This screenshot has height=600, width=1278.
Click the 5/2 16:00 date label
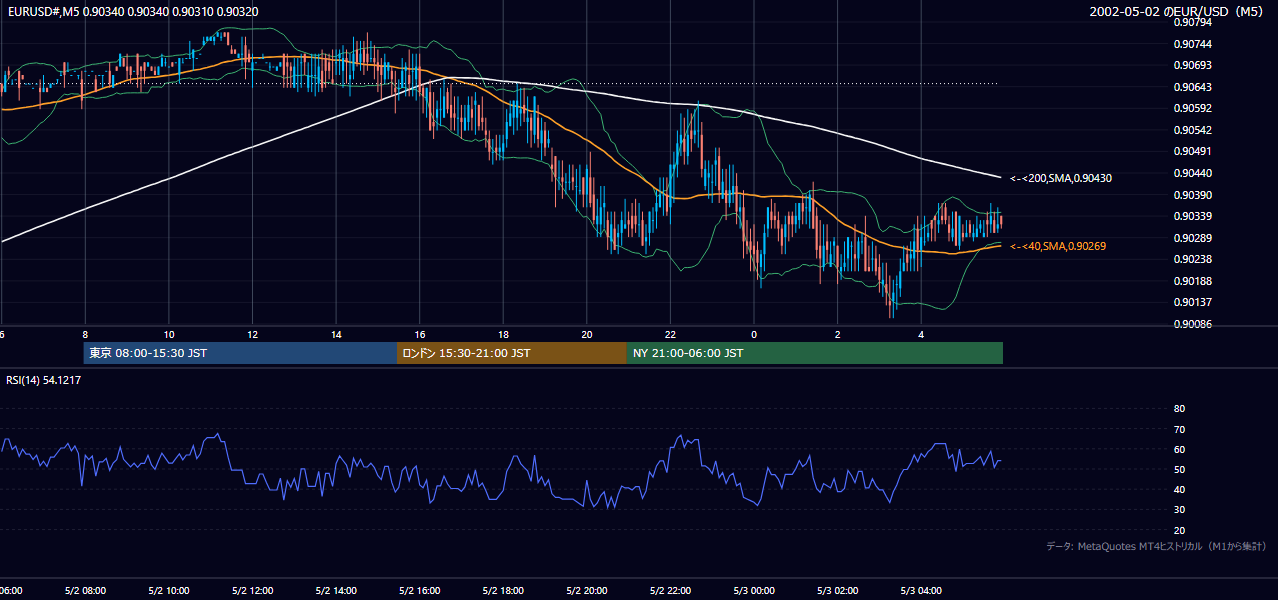[x=420, y=591]
